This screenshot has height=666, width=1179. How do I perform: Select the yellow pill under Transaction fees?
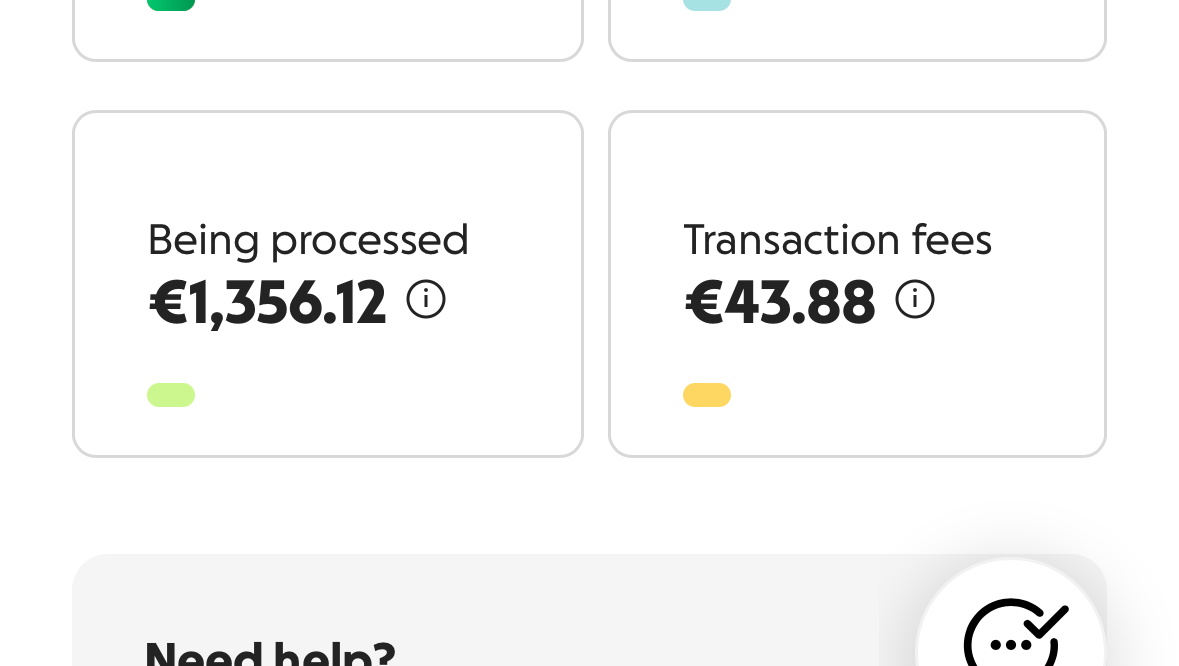707,395
